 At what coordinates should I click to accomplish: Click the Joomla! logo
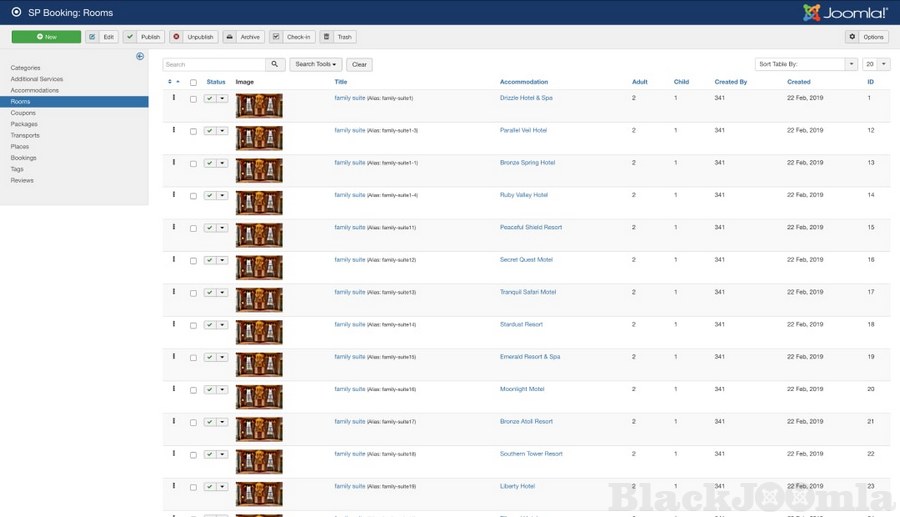coord(845,12)
